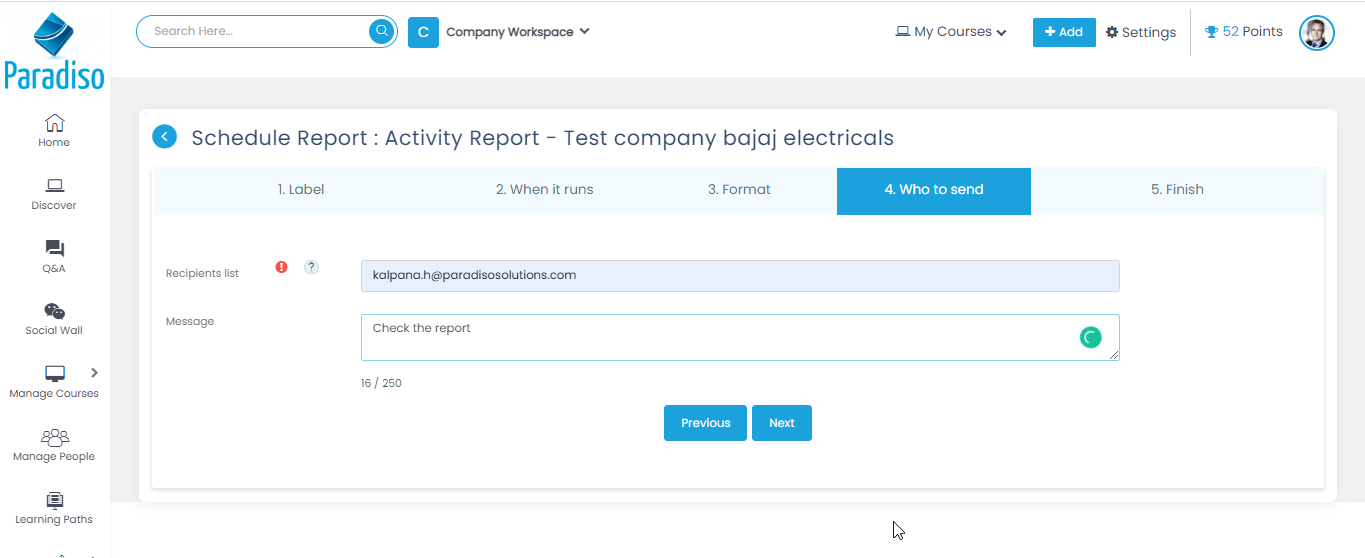The width and height of the screenshot is (1365, 558).
Task: Go to the 2. When it runs step
Action: [x=544, y=190]
